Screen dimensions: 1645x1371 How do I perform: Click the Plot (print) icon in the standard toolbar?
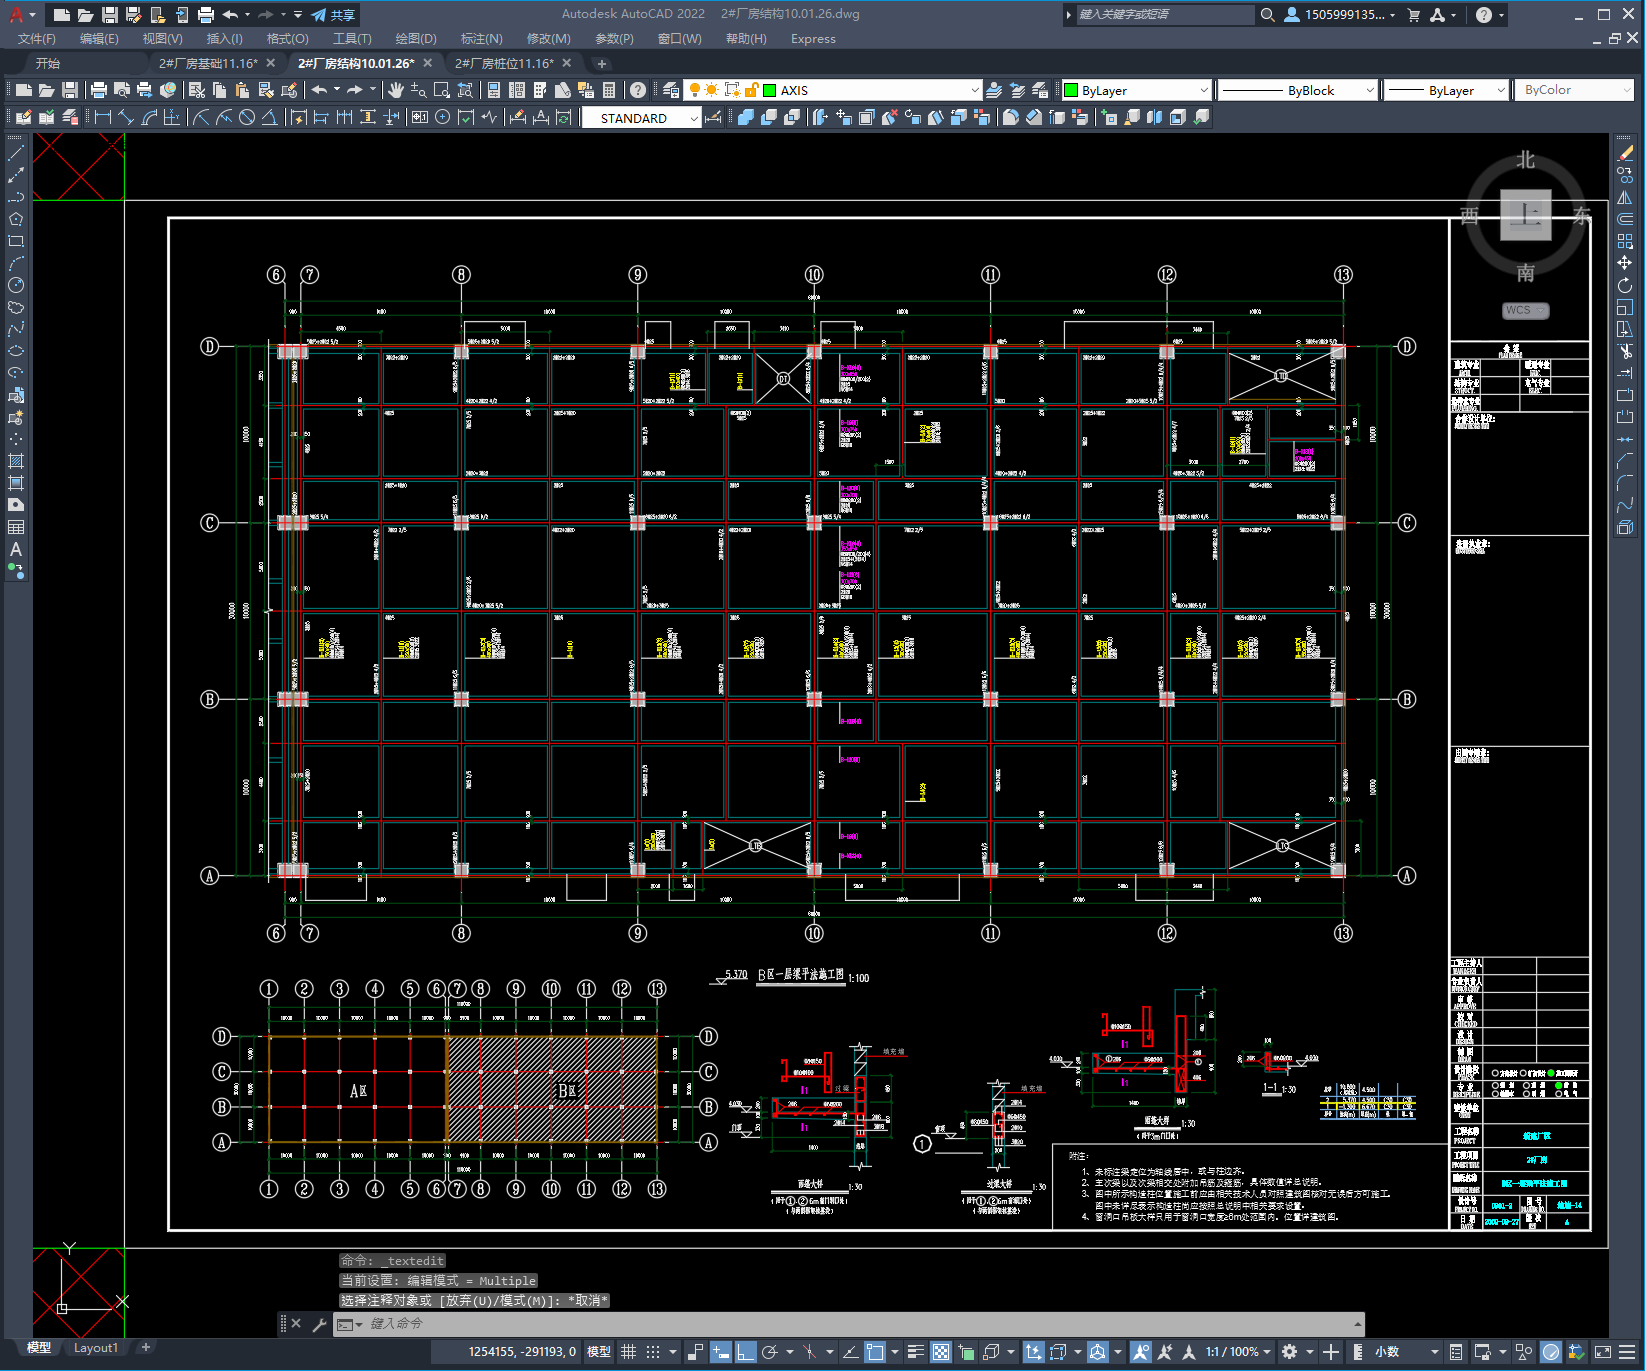99,90
